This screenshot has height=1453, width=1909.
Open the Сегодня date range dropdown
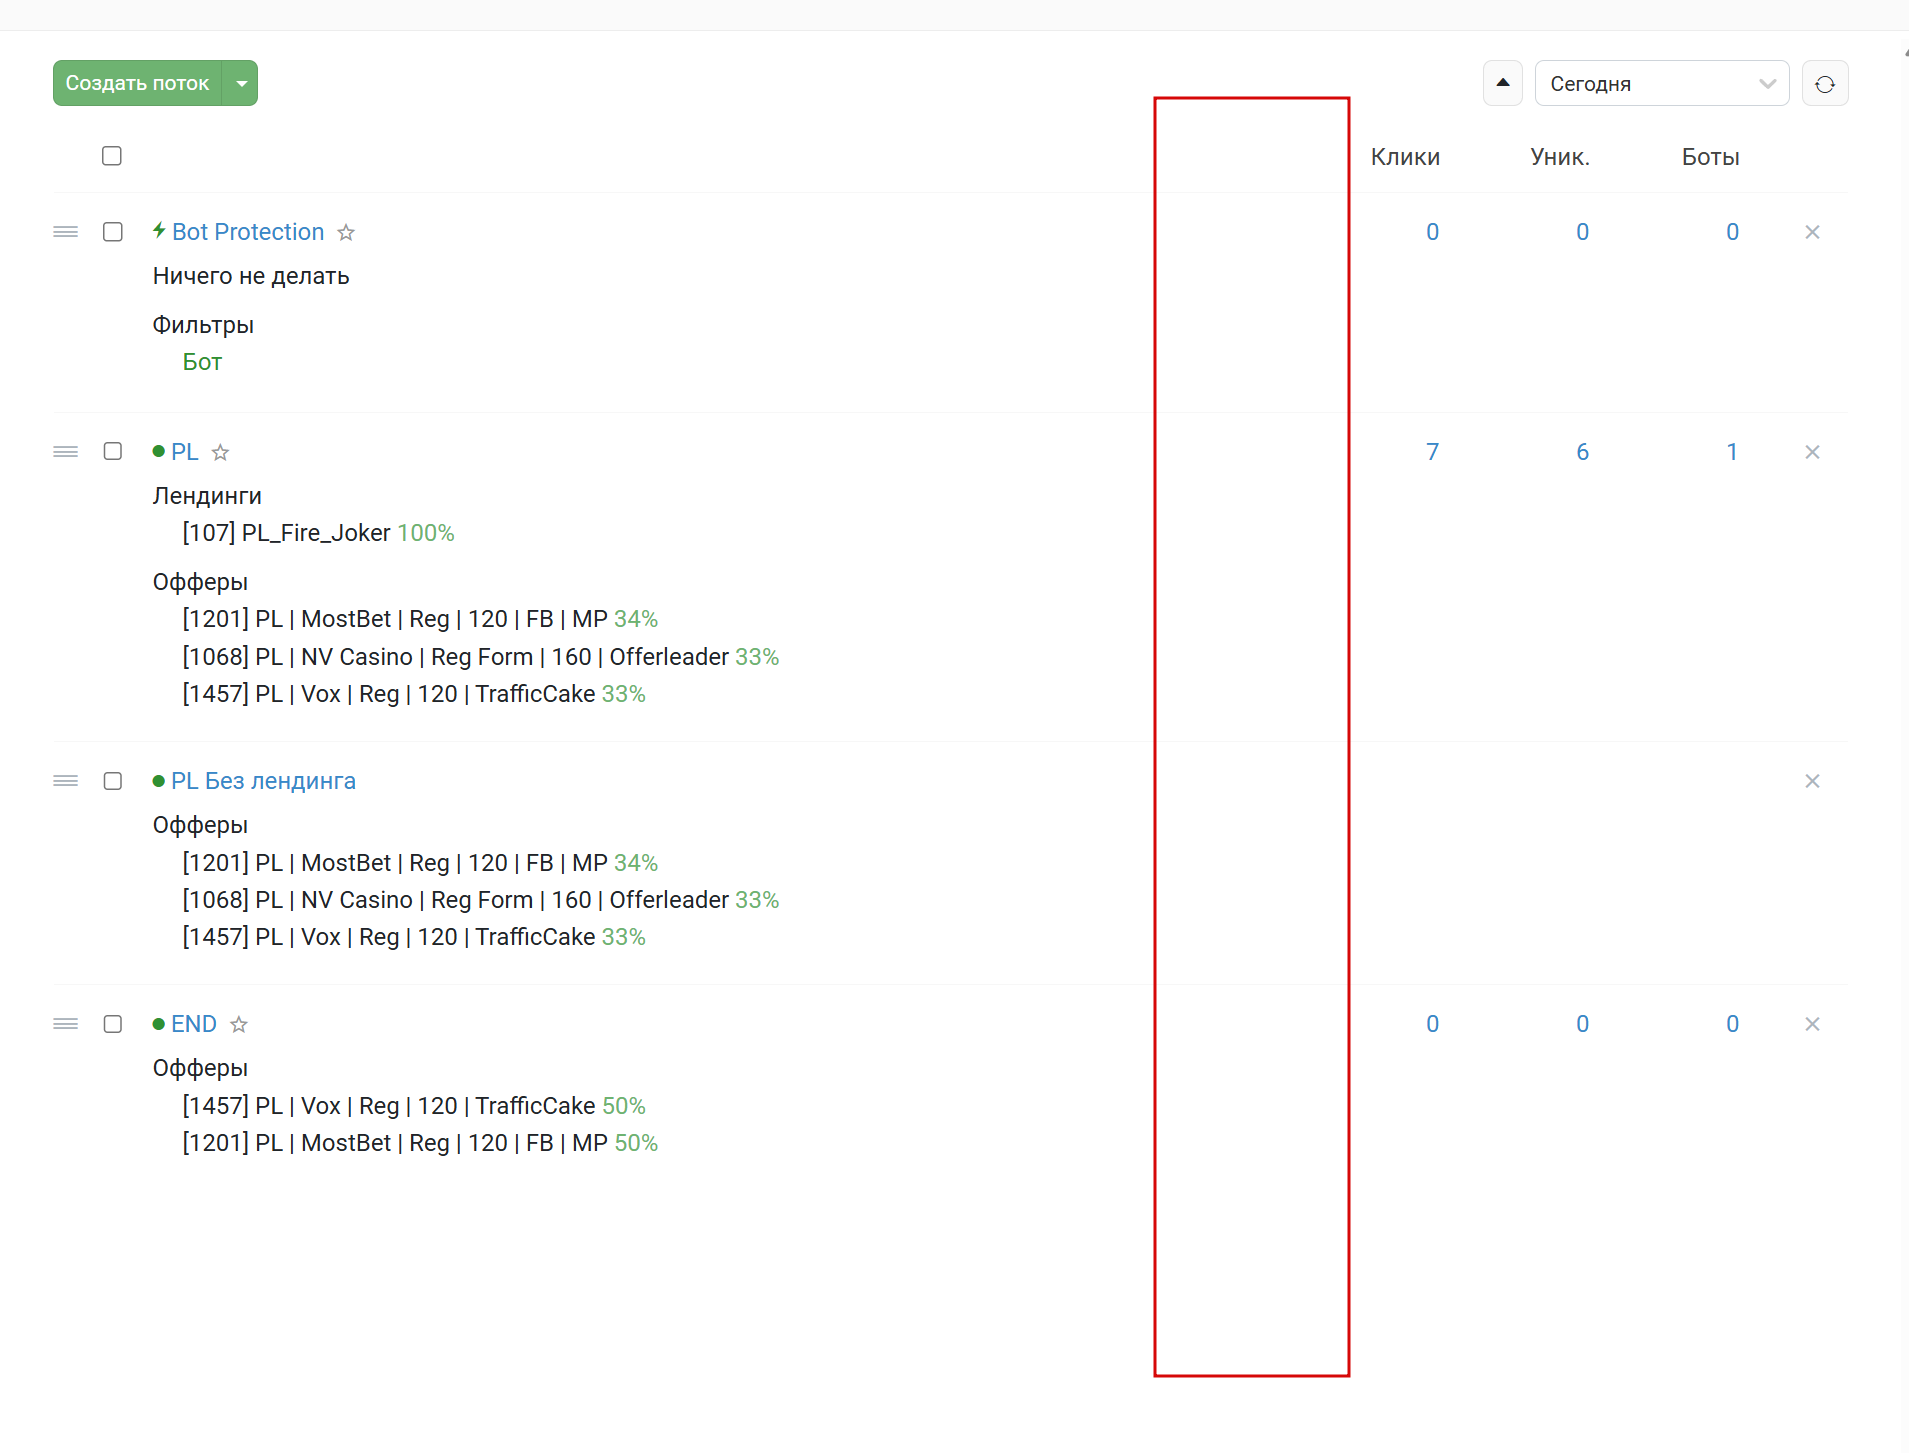[x=1661, y=83]
